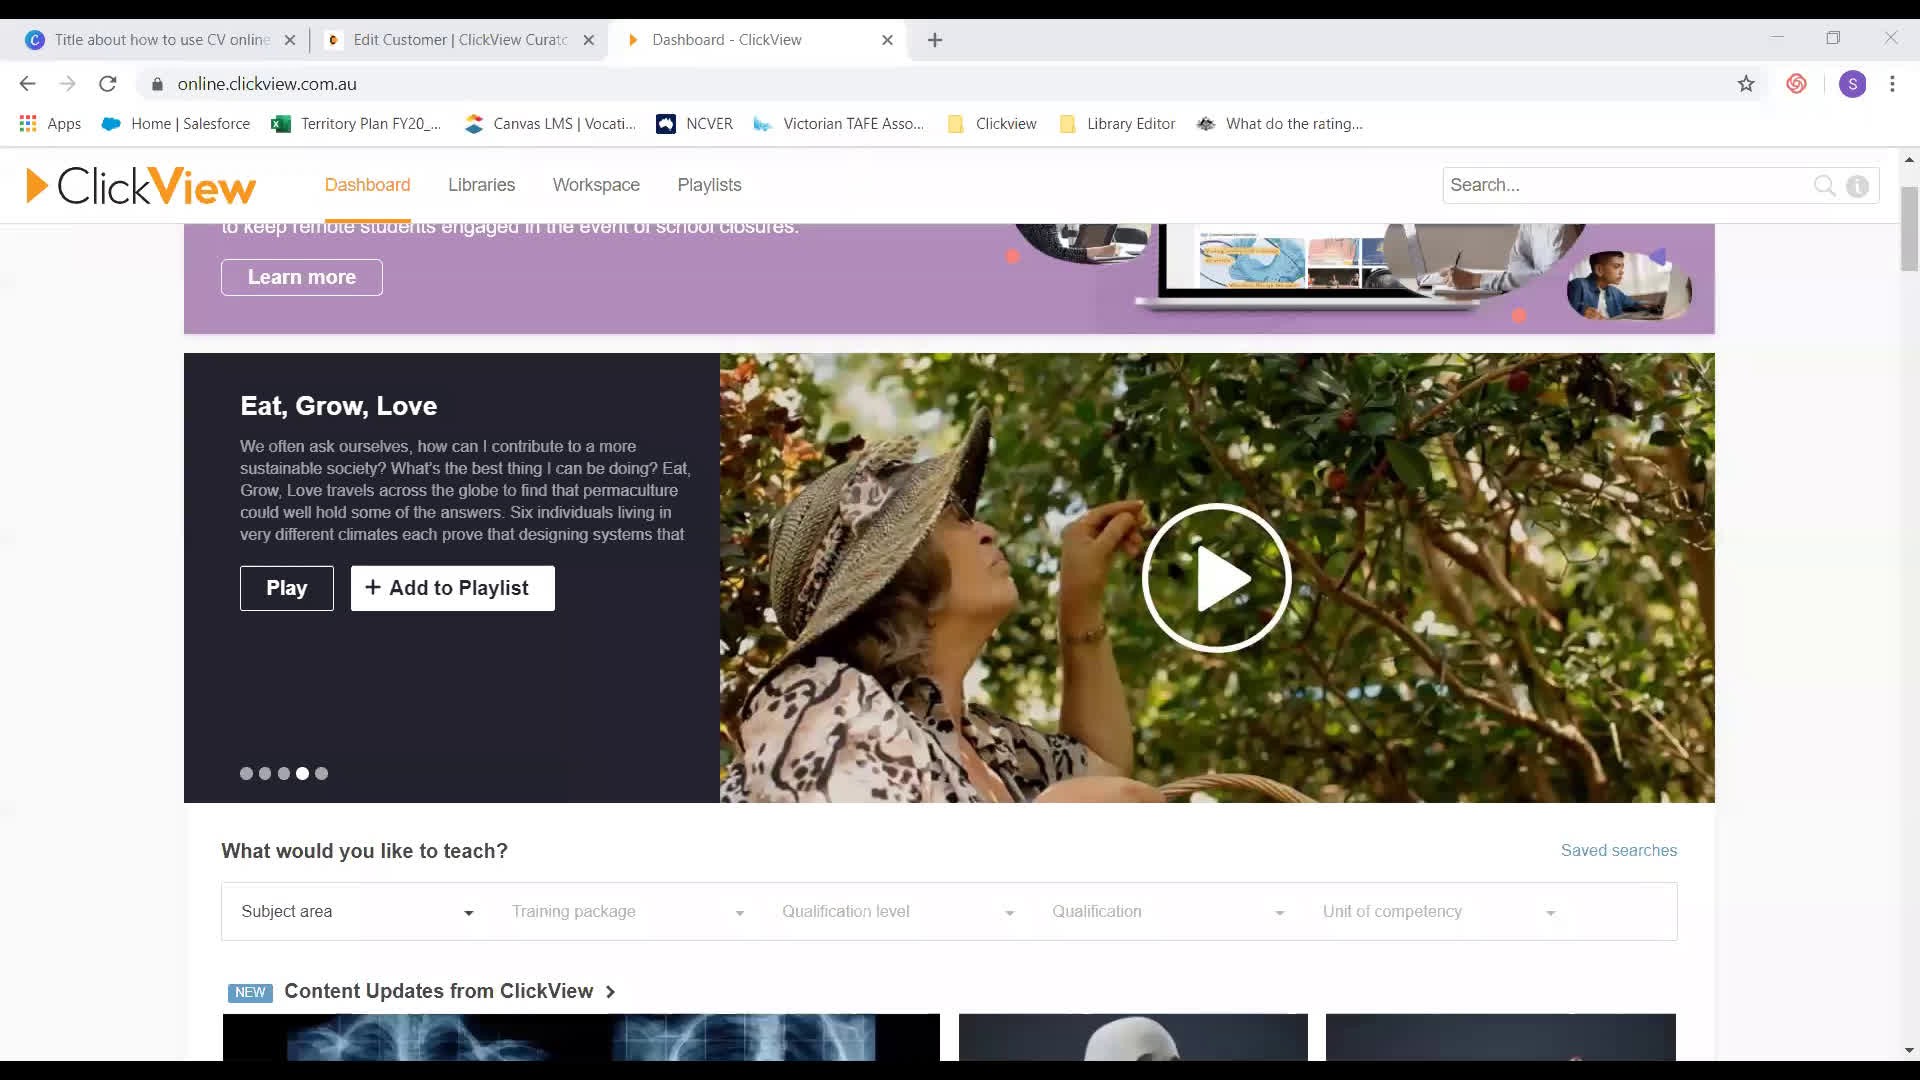Click the search info icon
1920x1080 pixels.
coord(1857,186)
